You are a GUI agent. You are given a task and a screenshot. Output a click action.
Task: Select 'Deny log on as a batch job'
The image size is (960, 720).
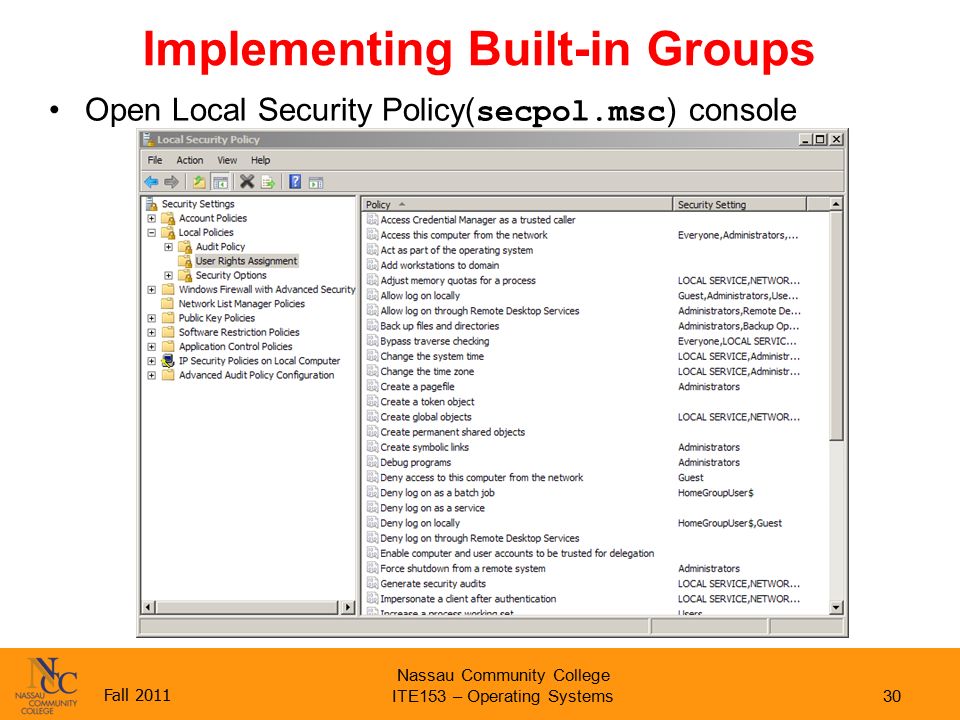(x=437, y=493)
